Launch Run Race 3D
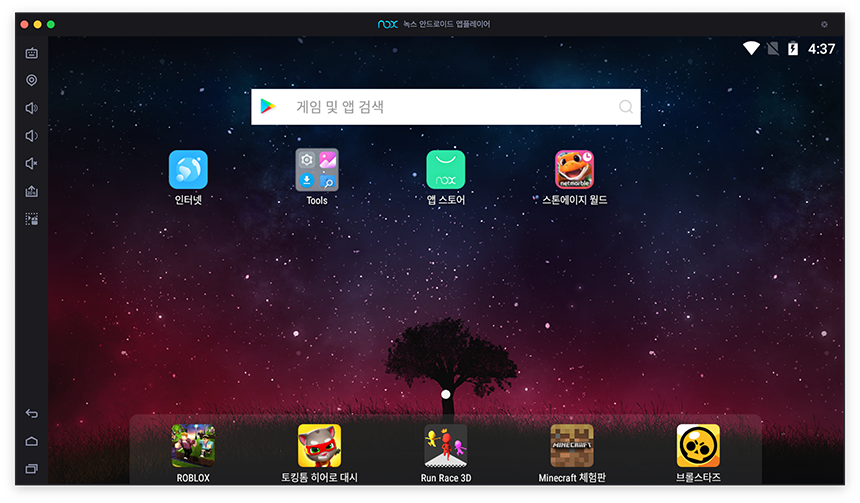860x503 pixels. 446,445
